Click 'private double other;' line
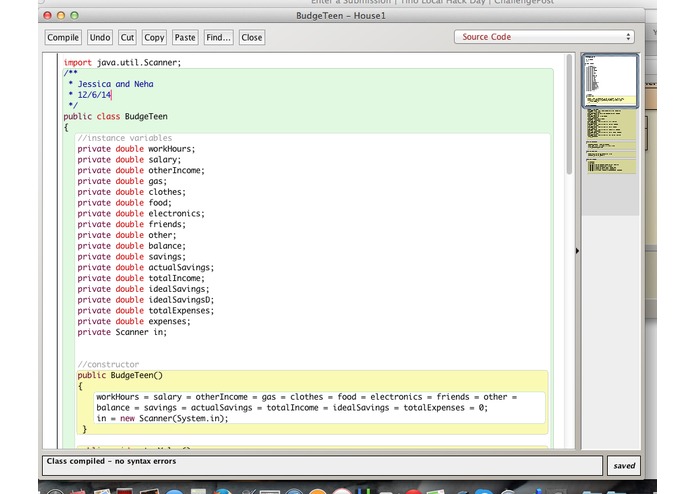Viewport: 695px width, 494px height. pyautogui.click(x=127, y=235)
